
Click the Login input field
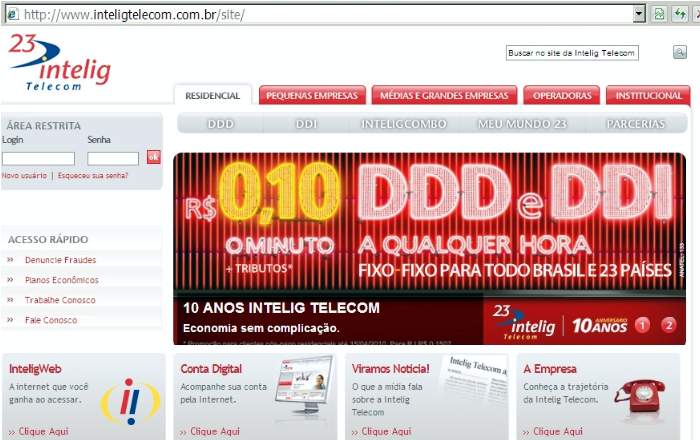click(38, 158)
